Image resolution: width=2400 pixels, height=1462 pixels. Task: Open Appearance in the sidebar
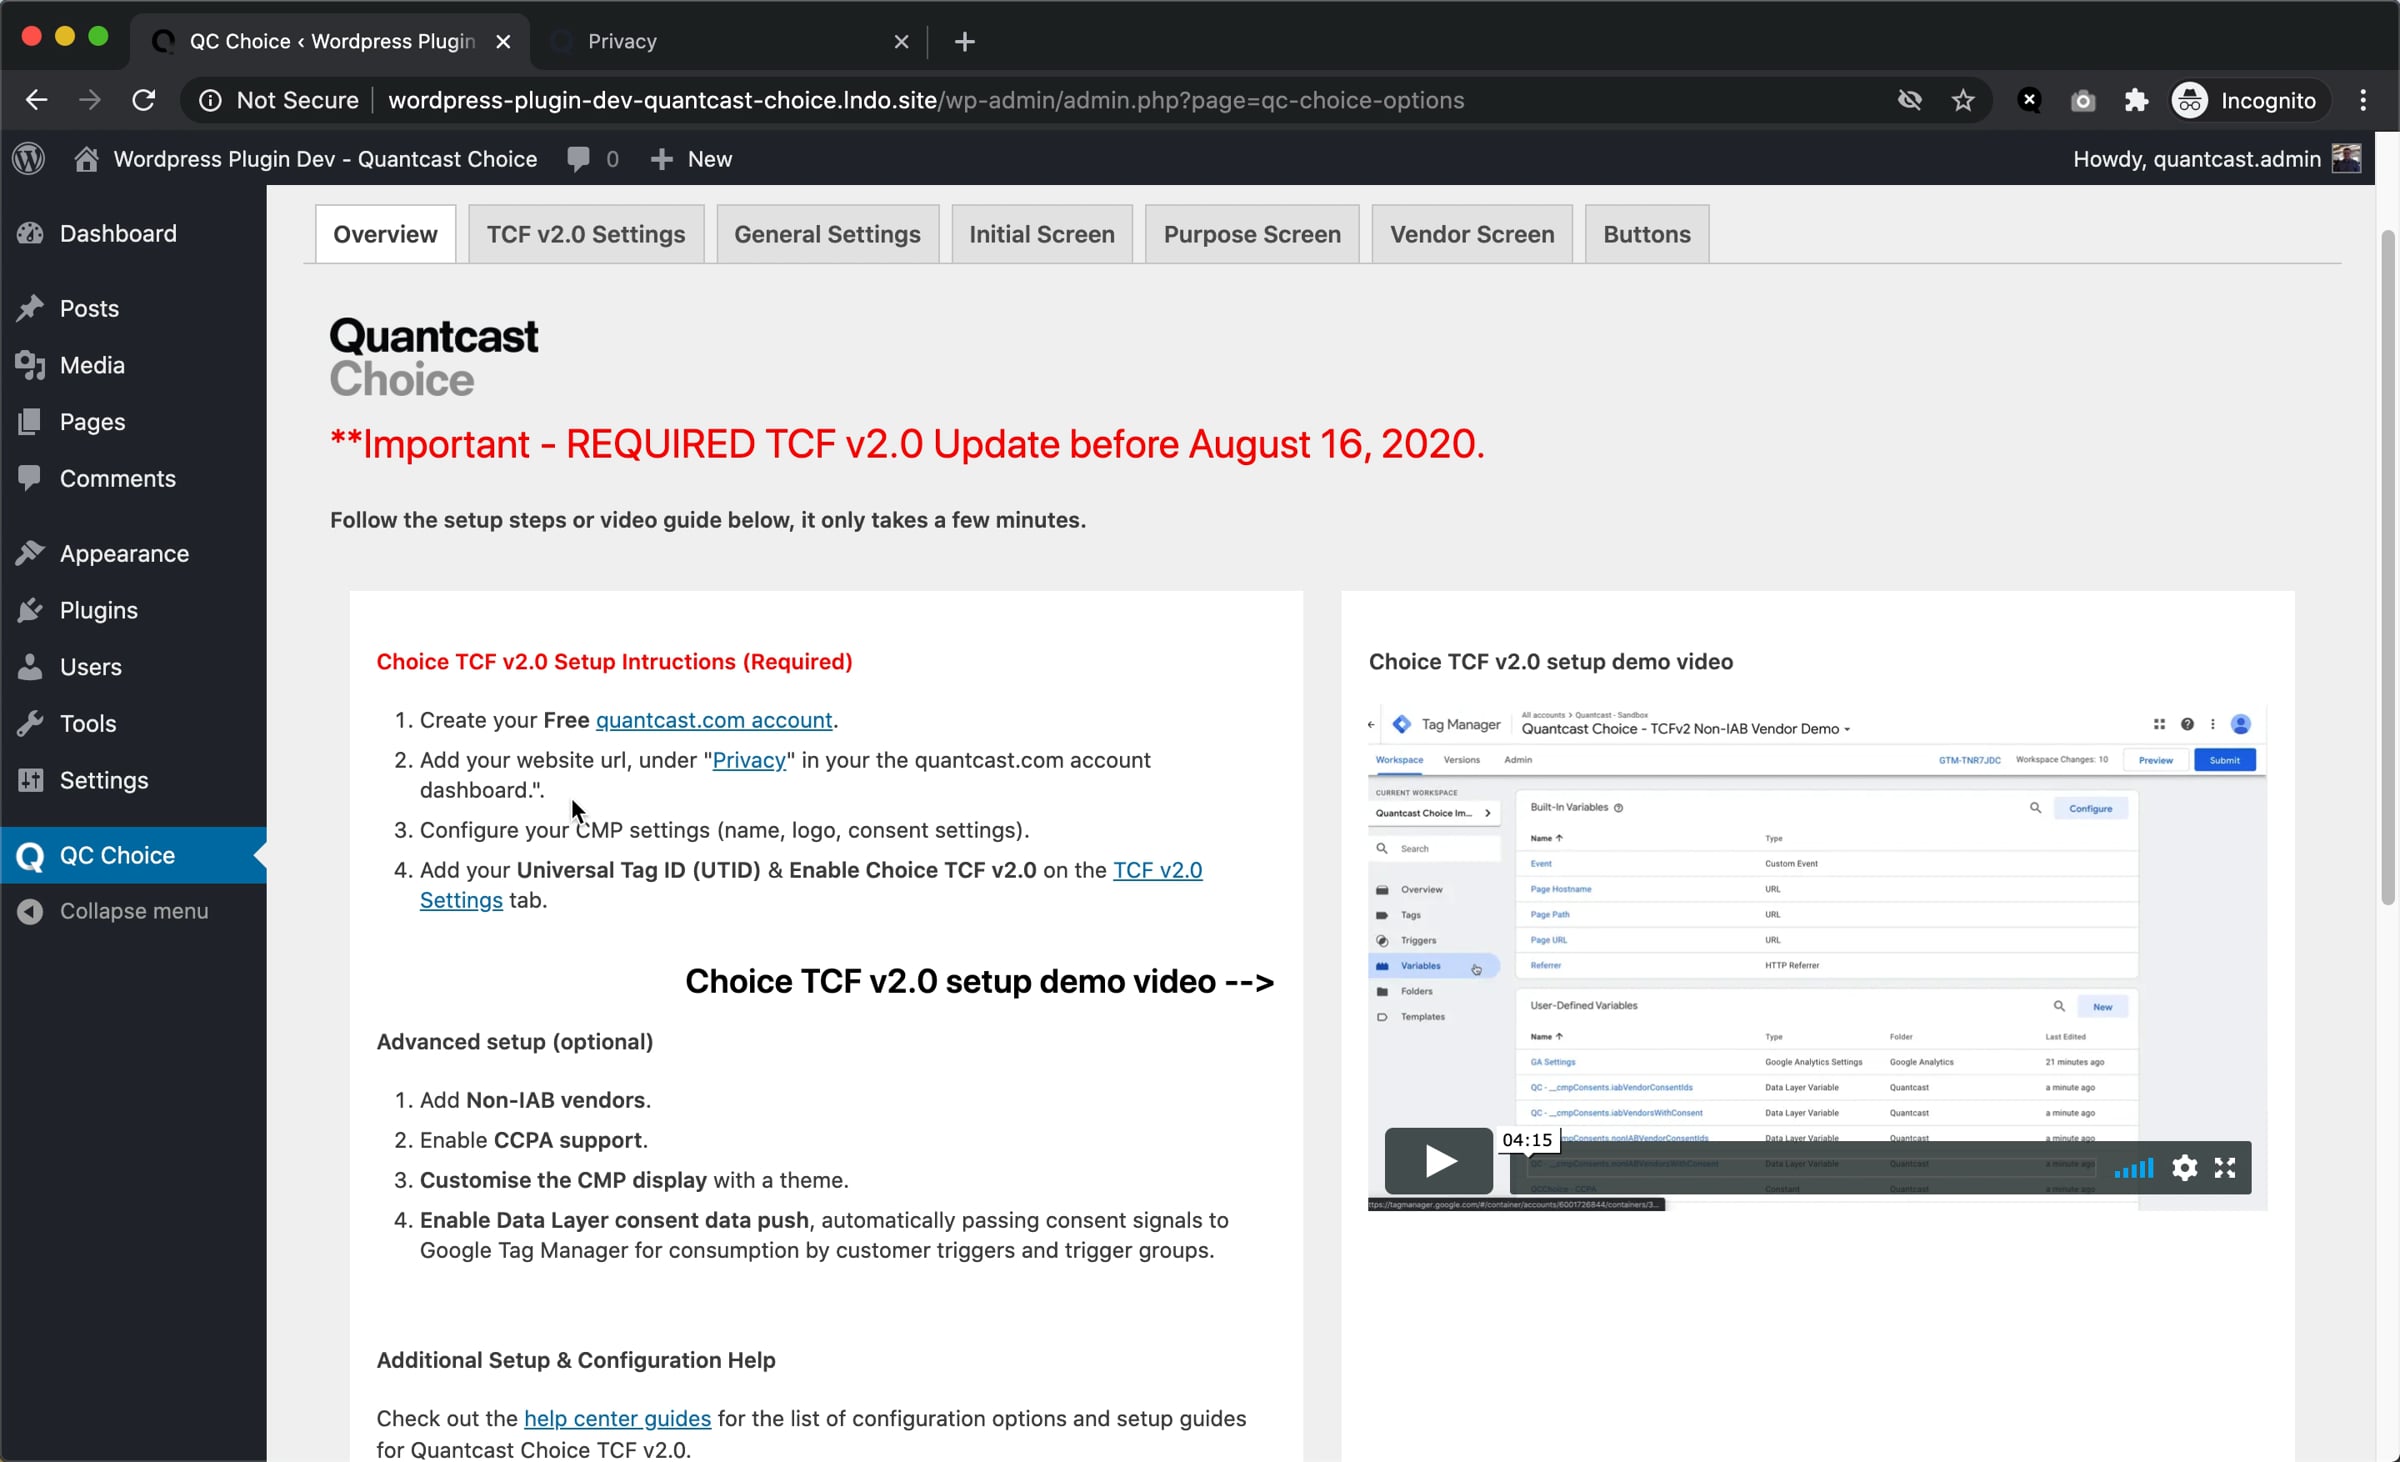coord(134,553)
